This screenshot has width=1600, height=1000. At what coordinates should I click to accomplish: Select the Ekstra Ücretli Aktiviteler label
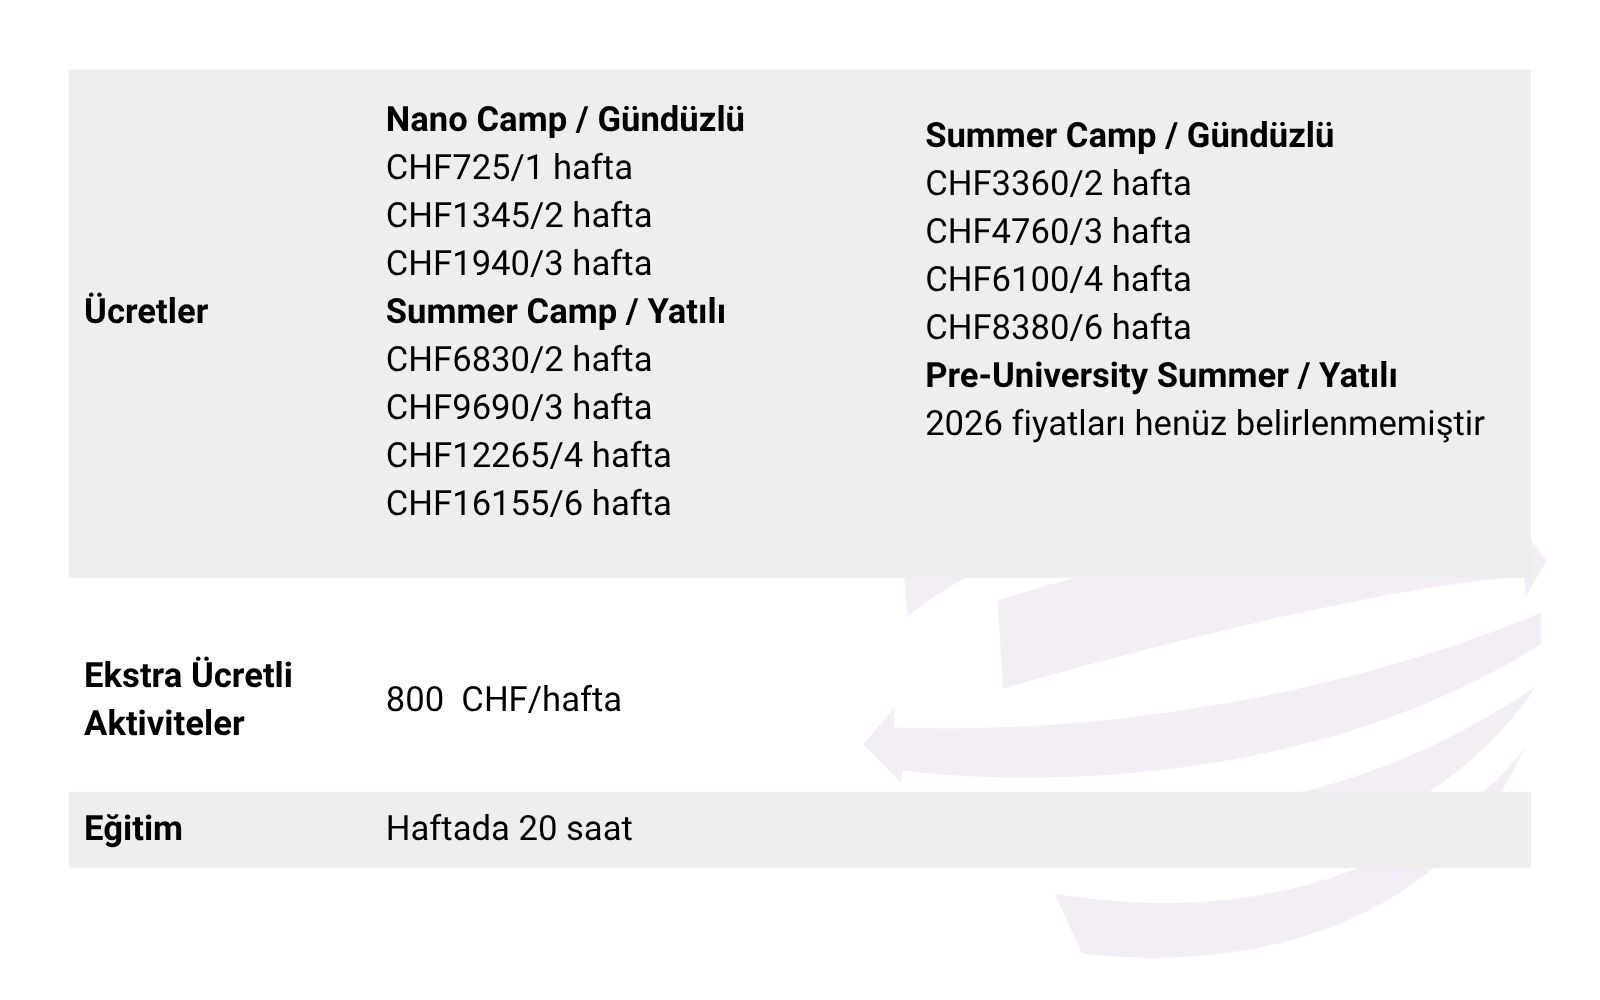click(188, 699)
